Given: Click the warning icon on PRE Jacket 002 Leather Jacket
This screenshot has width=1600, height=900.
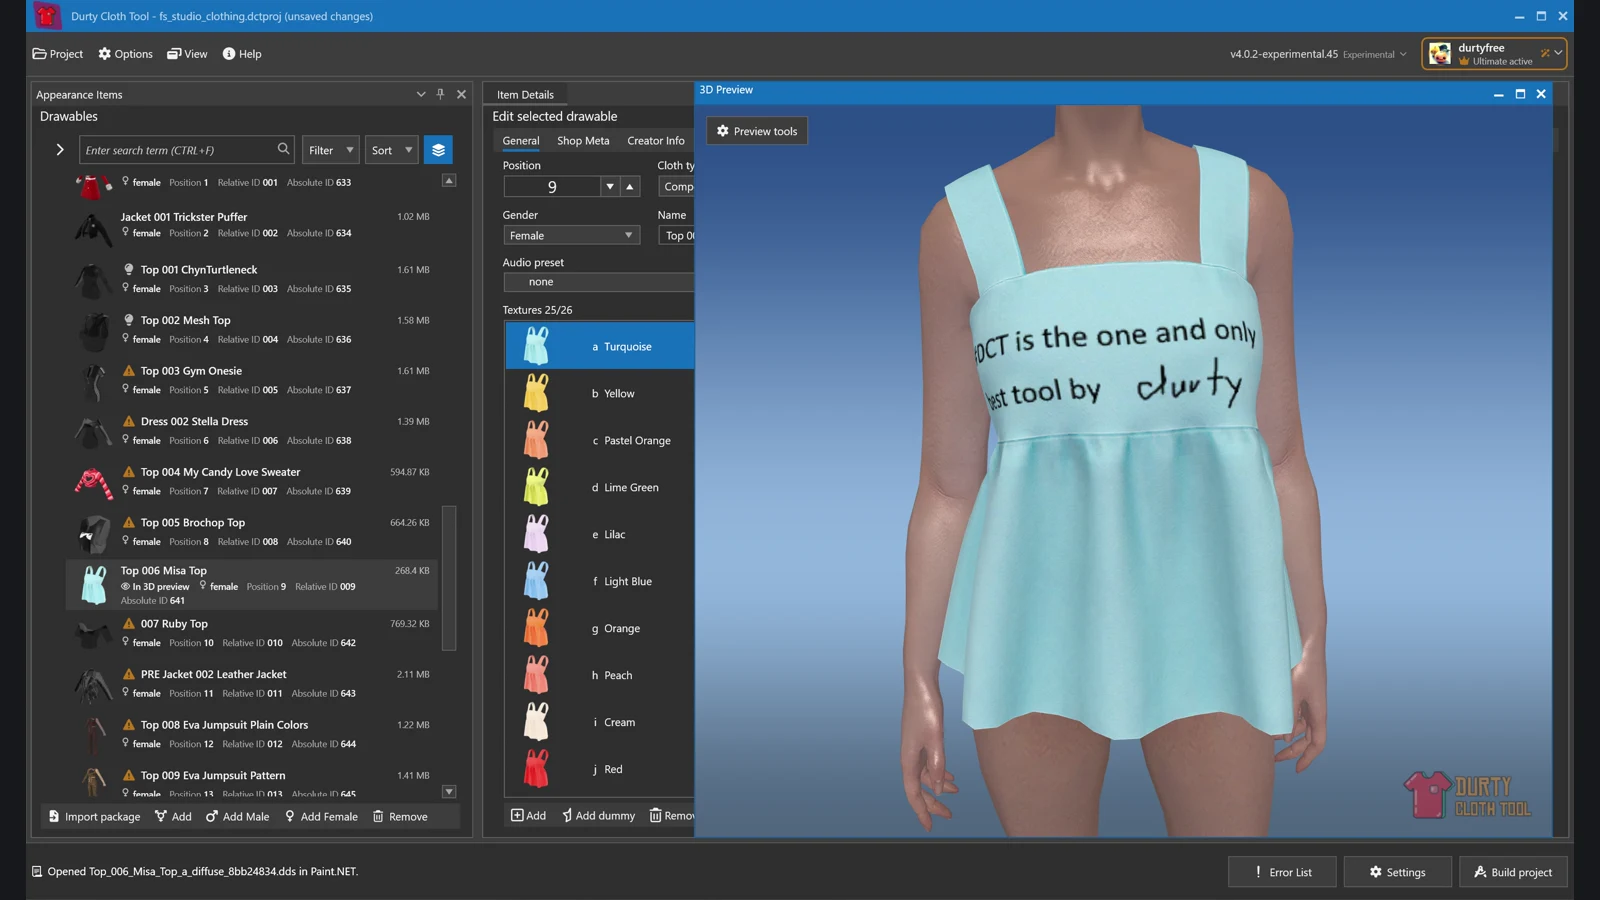Looking at the screenshot, I should tap(129, 674).
